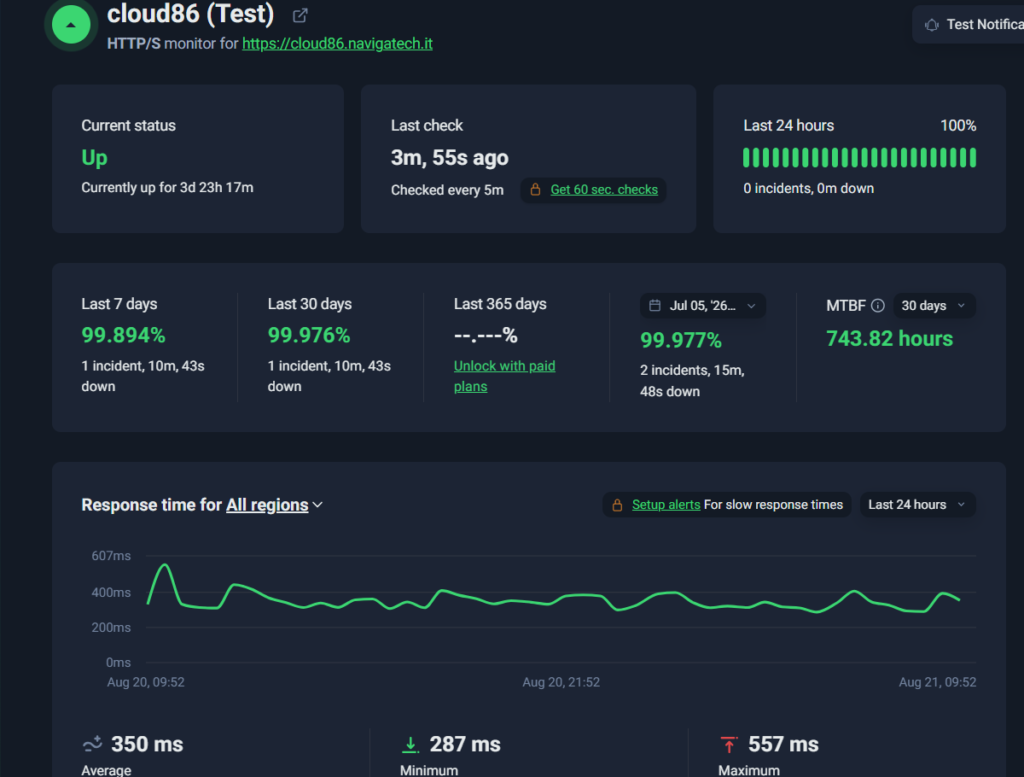This screenshot has height=777, width=1024.
Task: Click the calendar icon in date range picker
Action: [655, 306]
